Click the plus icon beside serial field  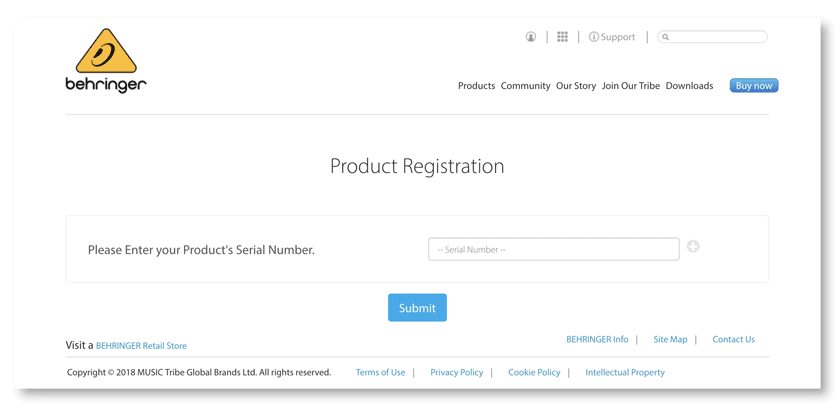tap(693, 246)
